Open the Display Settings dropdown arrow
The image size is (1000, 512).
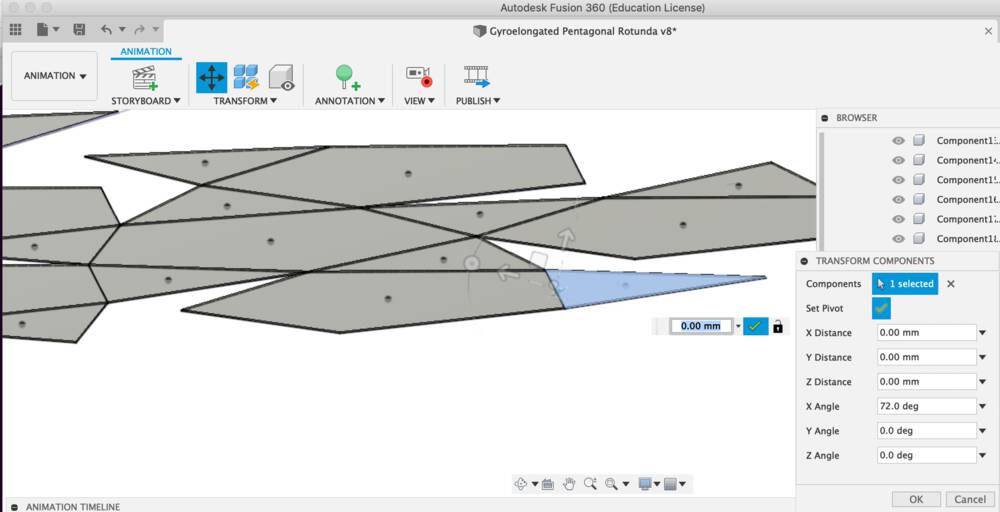pos(656,485)
